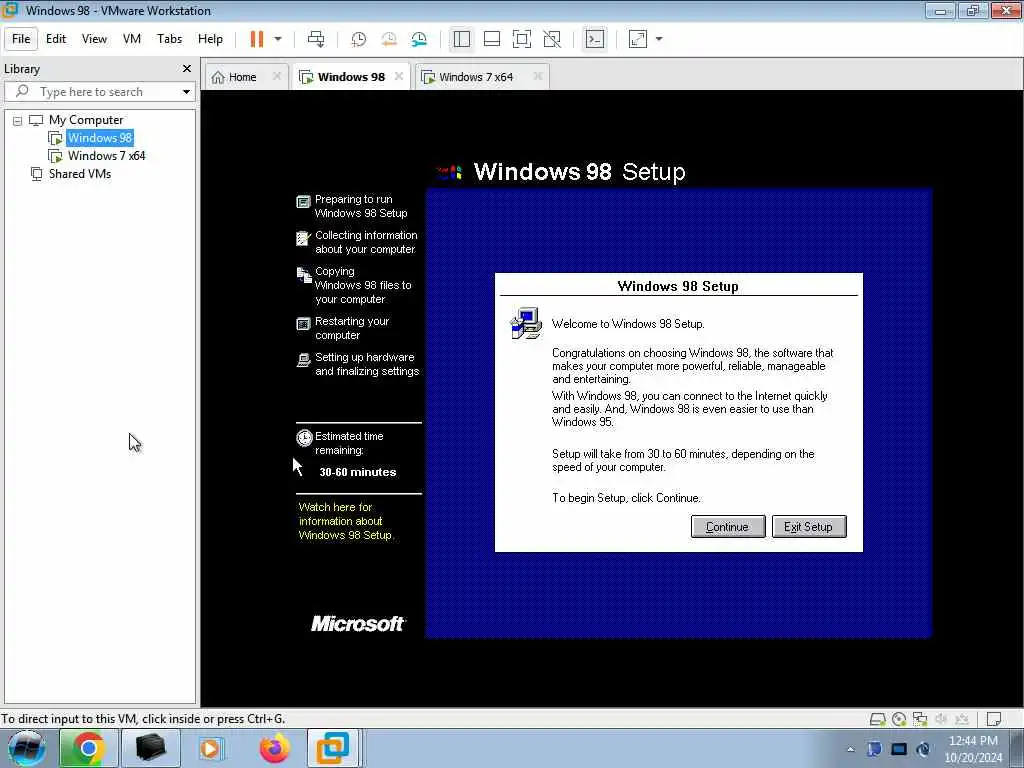Open the Tabs menu
Image resolution: width=1024 pixels, height=768 pixels.
tap(169, 39)
